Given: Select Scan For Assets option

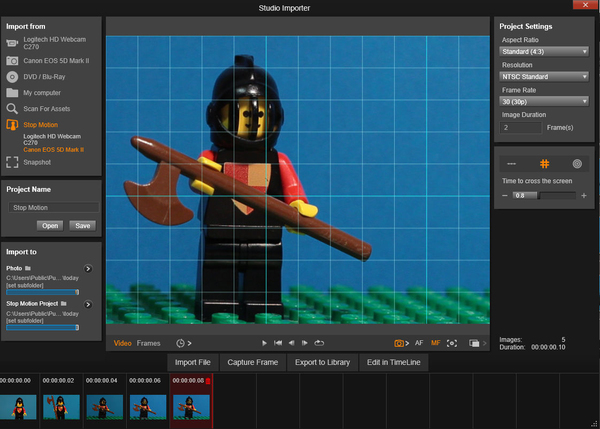Looking at the screenshot, I should pyautogui.click(x=38, y=109).
